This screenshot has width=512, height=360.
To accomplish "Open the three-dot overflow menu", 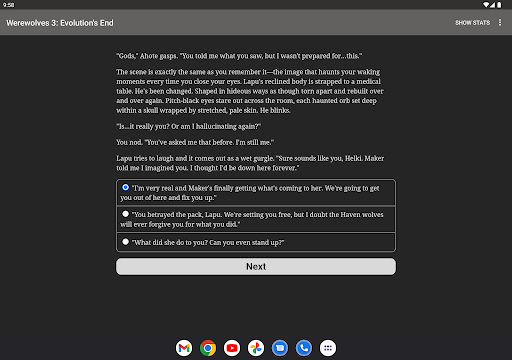I will (500, 22).
